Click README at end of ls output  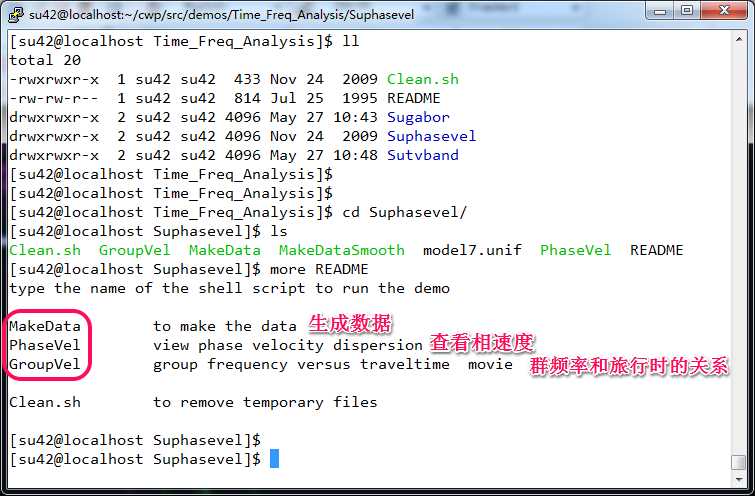click(x=657, y=250)
